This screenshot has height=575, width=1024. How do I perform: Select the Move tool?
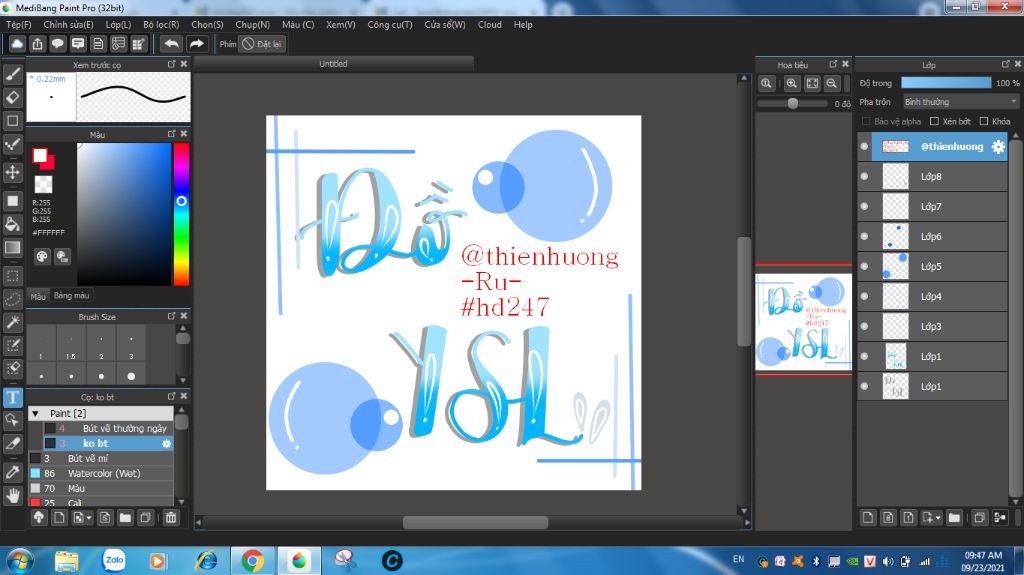click(12, 172)
